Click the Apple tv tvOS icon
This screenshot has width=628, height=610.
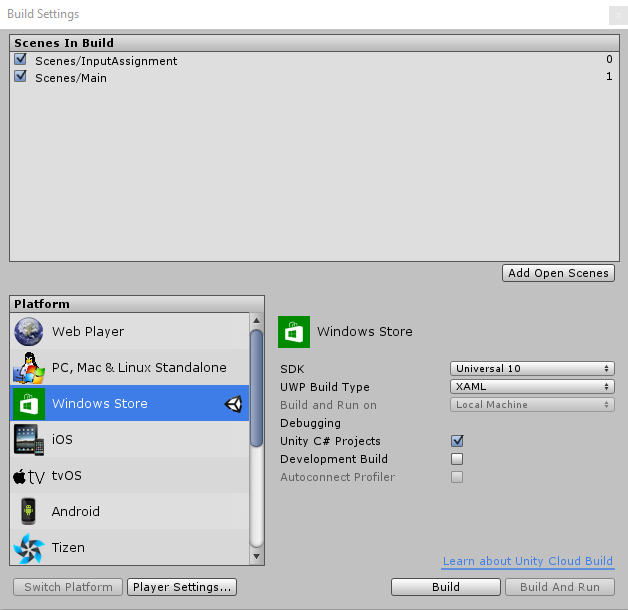point(28,476)
